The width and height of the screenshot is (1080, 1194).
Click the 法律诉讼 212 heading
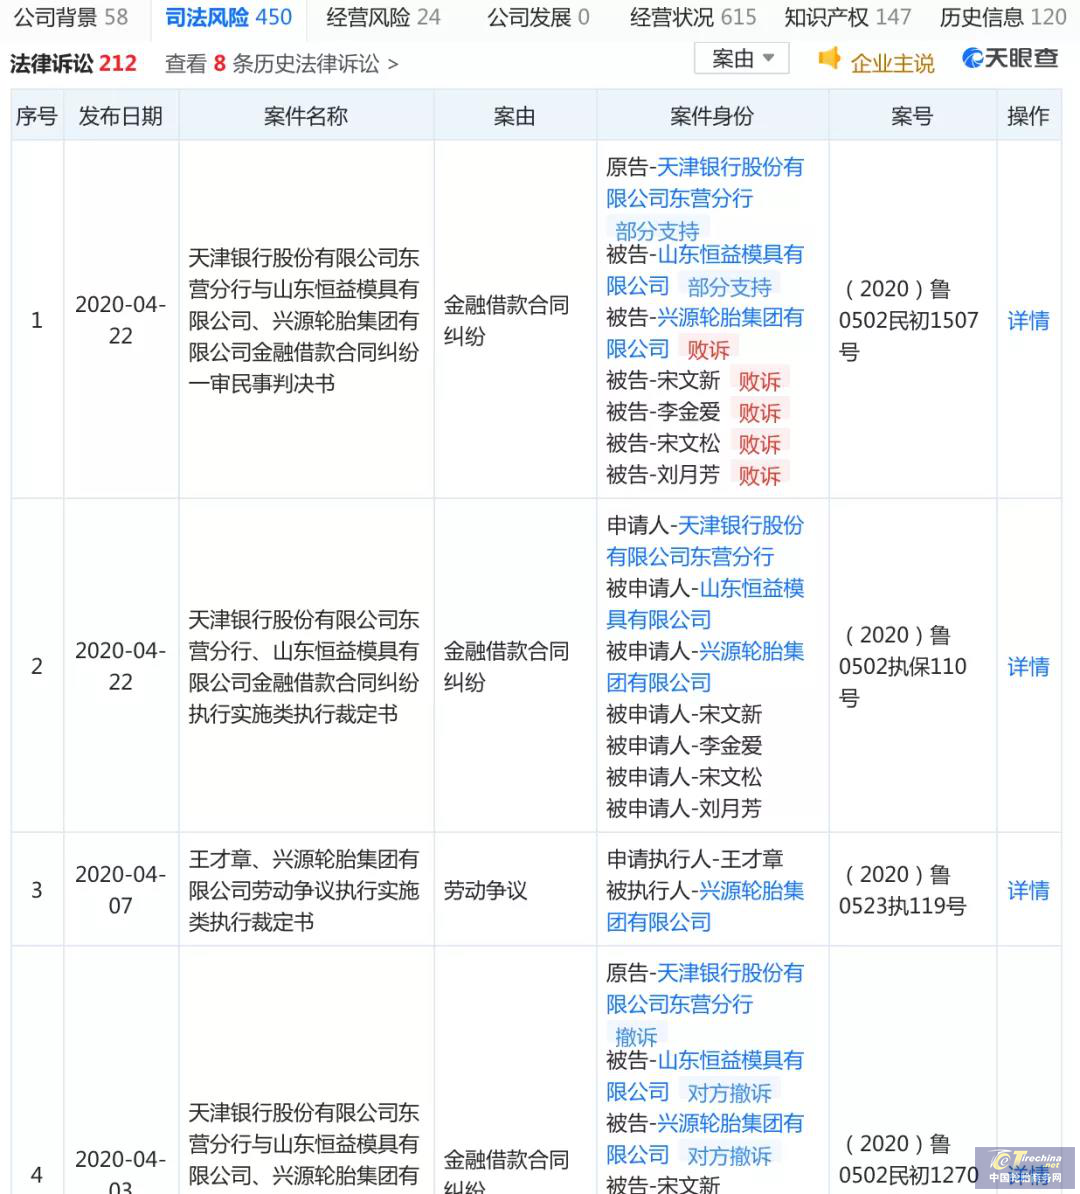[x=73, y=64]
